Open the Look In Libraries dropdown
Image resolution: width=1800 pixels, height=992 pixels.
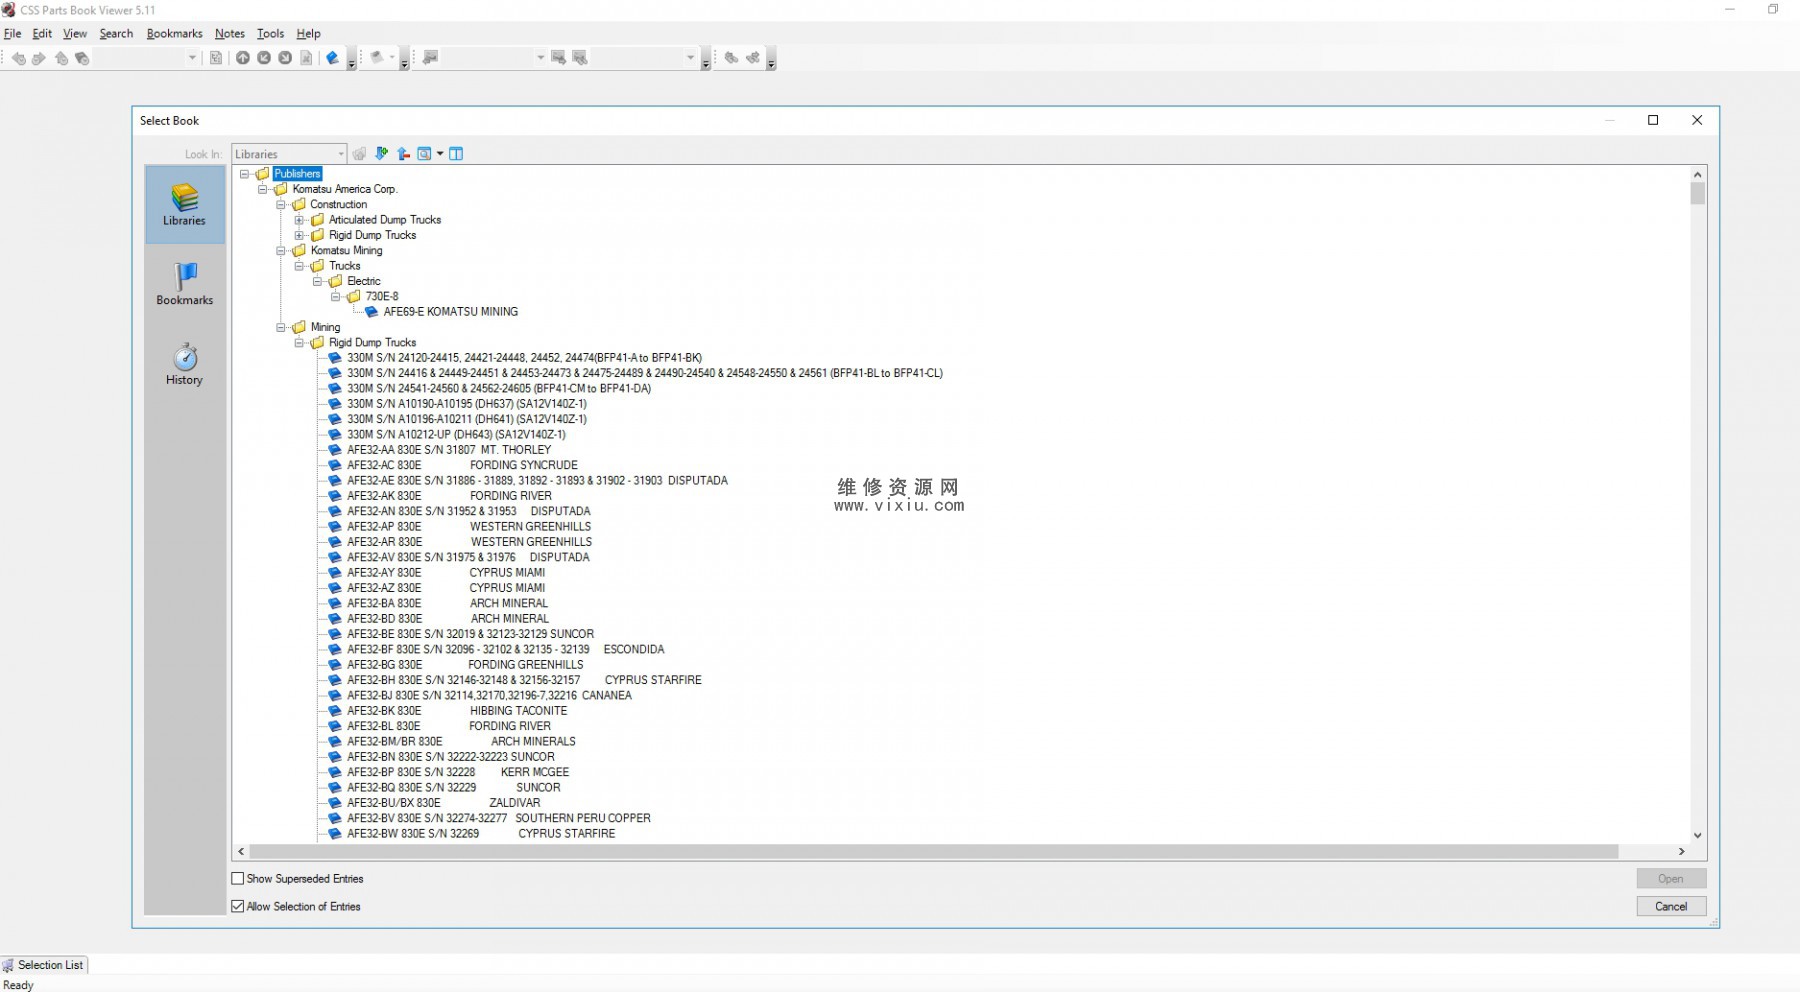pos(341,154)
